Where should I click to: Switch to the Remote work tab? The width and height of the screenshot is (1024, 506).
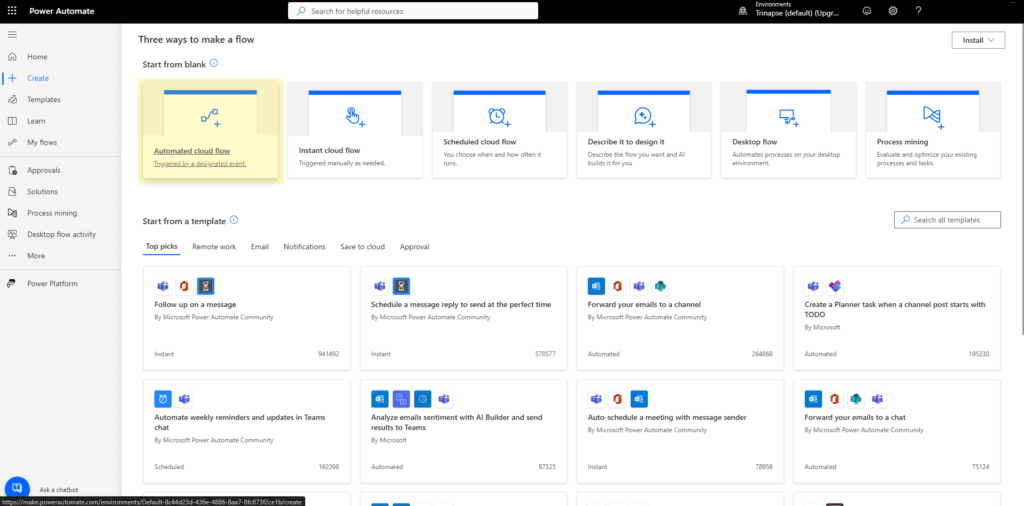[x=214, y=246]
